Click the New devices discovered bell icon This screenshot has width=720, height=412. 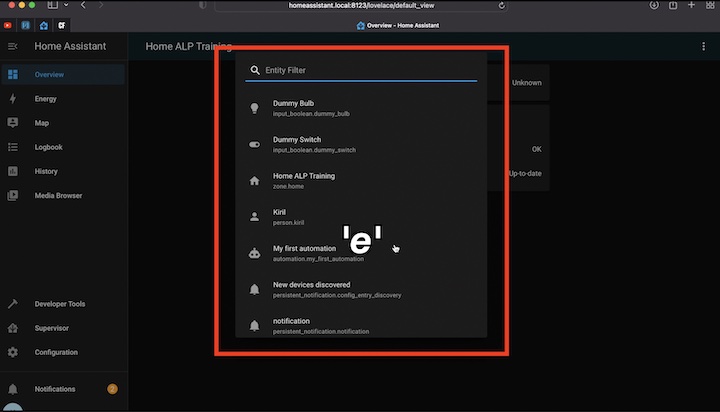click(254, 289)
